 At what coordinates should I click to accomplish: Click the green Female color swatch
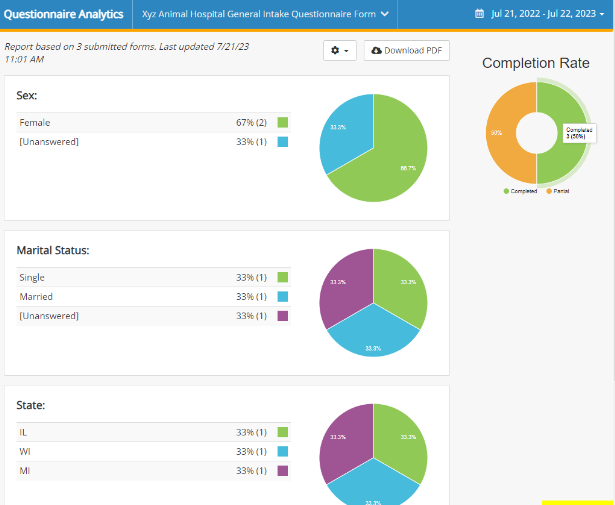tap(283, 122)
